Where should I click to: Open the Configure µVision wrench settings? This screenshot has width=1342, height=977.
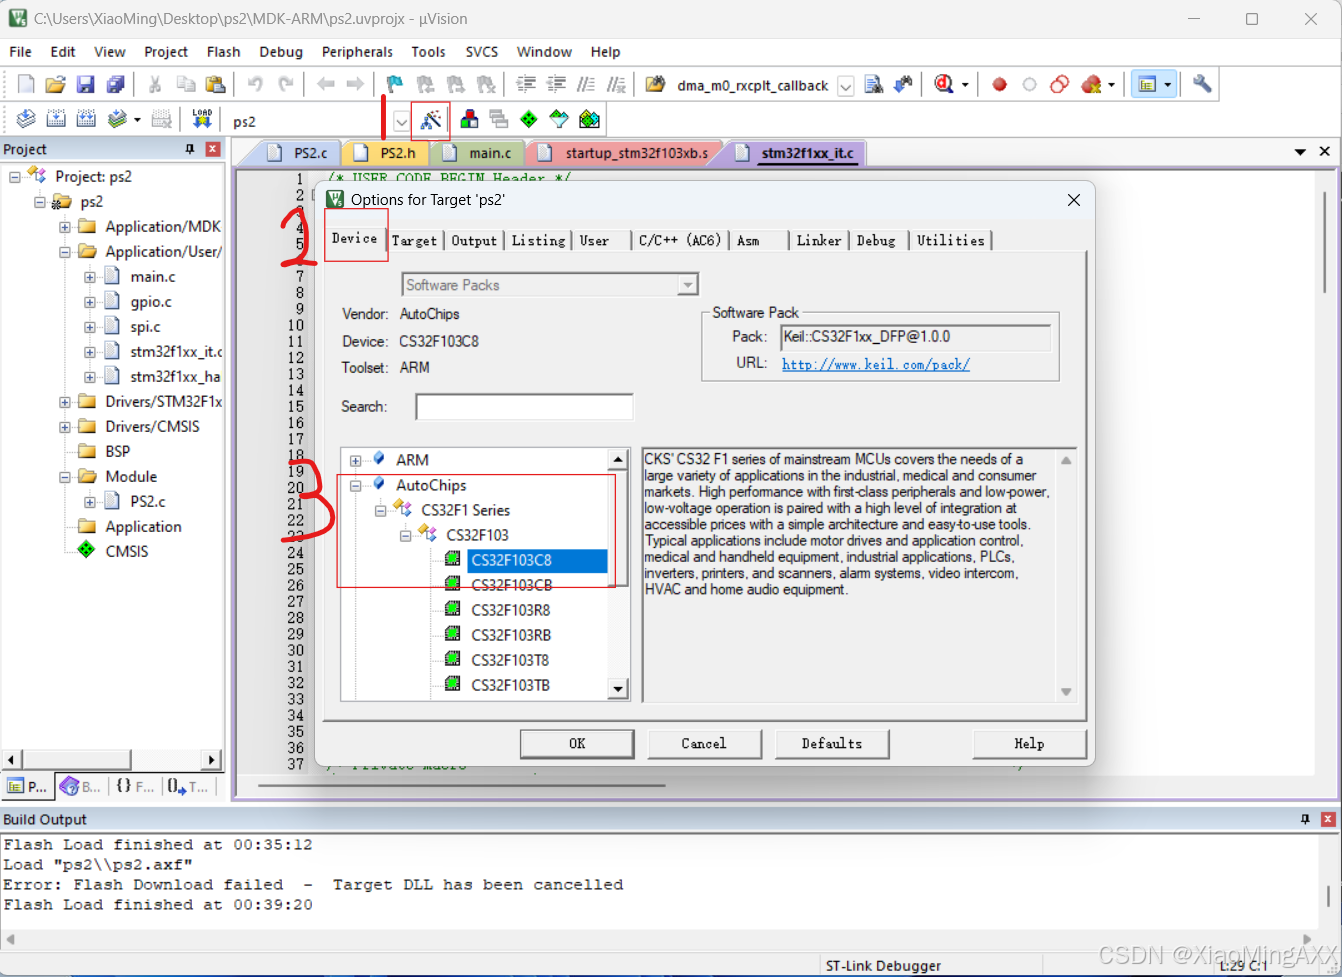pos(1204,84)
